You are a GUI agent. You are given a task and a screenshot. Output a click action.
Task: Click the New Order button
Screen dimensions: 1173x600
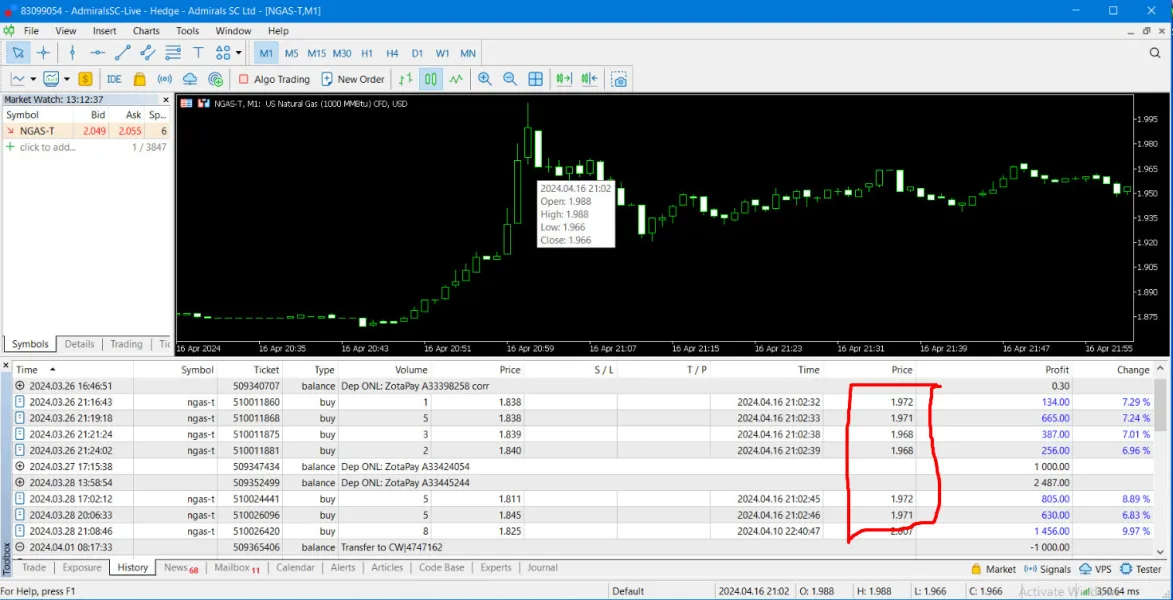352,79
